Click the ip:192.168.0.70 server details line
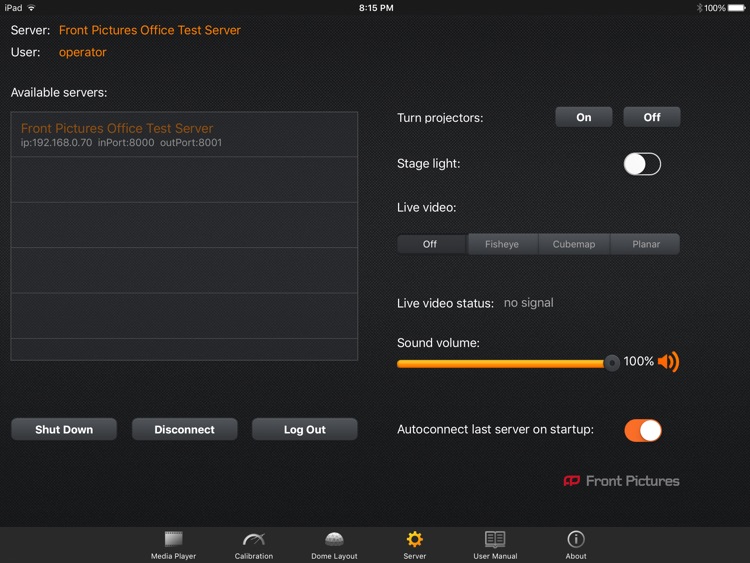Image resolution: width=750 pixels, height=563 pixels. [121, 143]
